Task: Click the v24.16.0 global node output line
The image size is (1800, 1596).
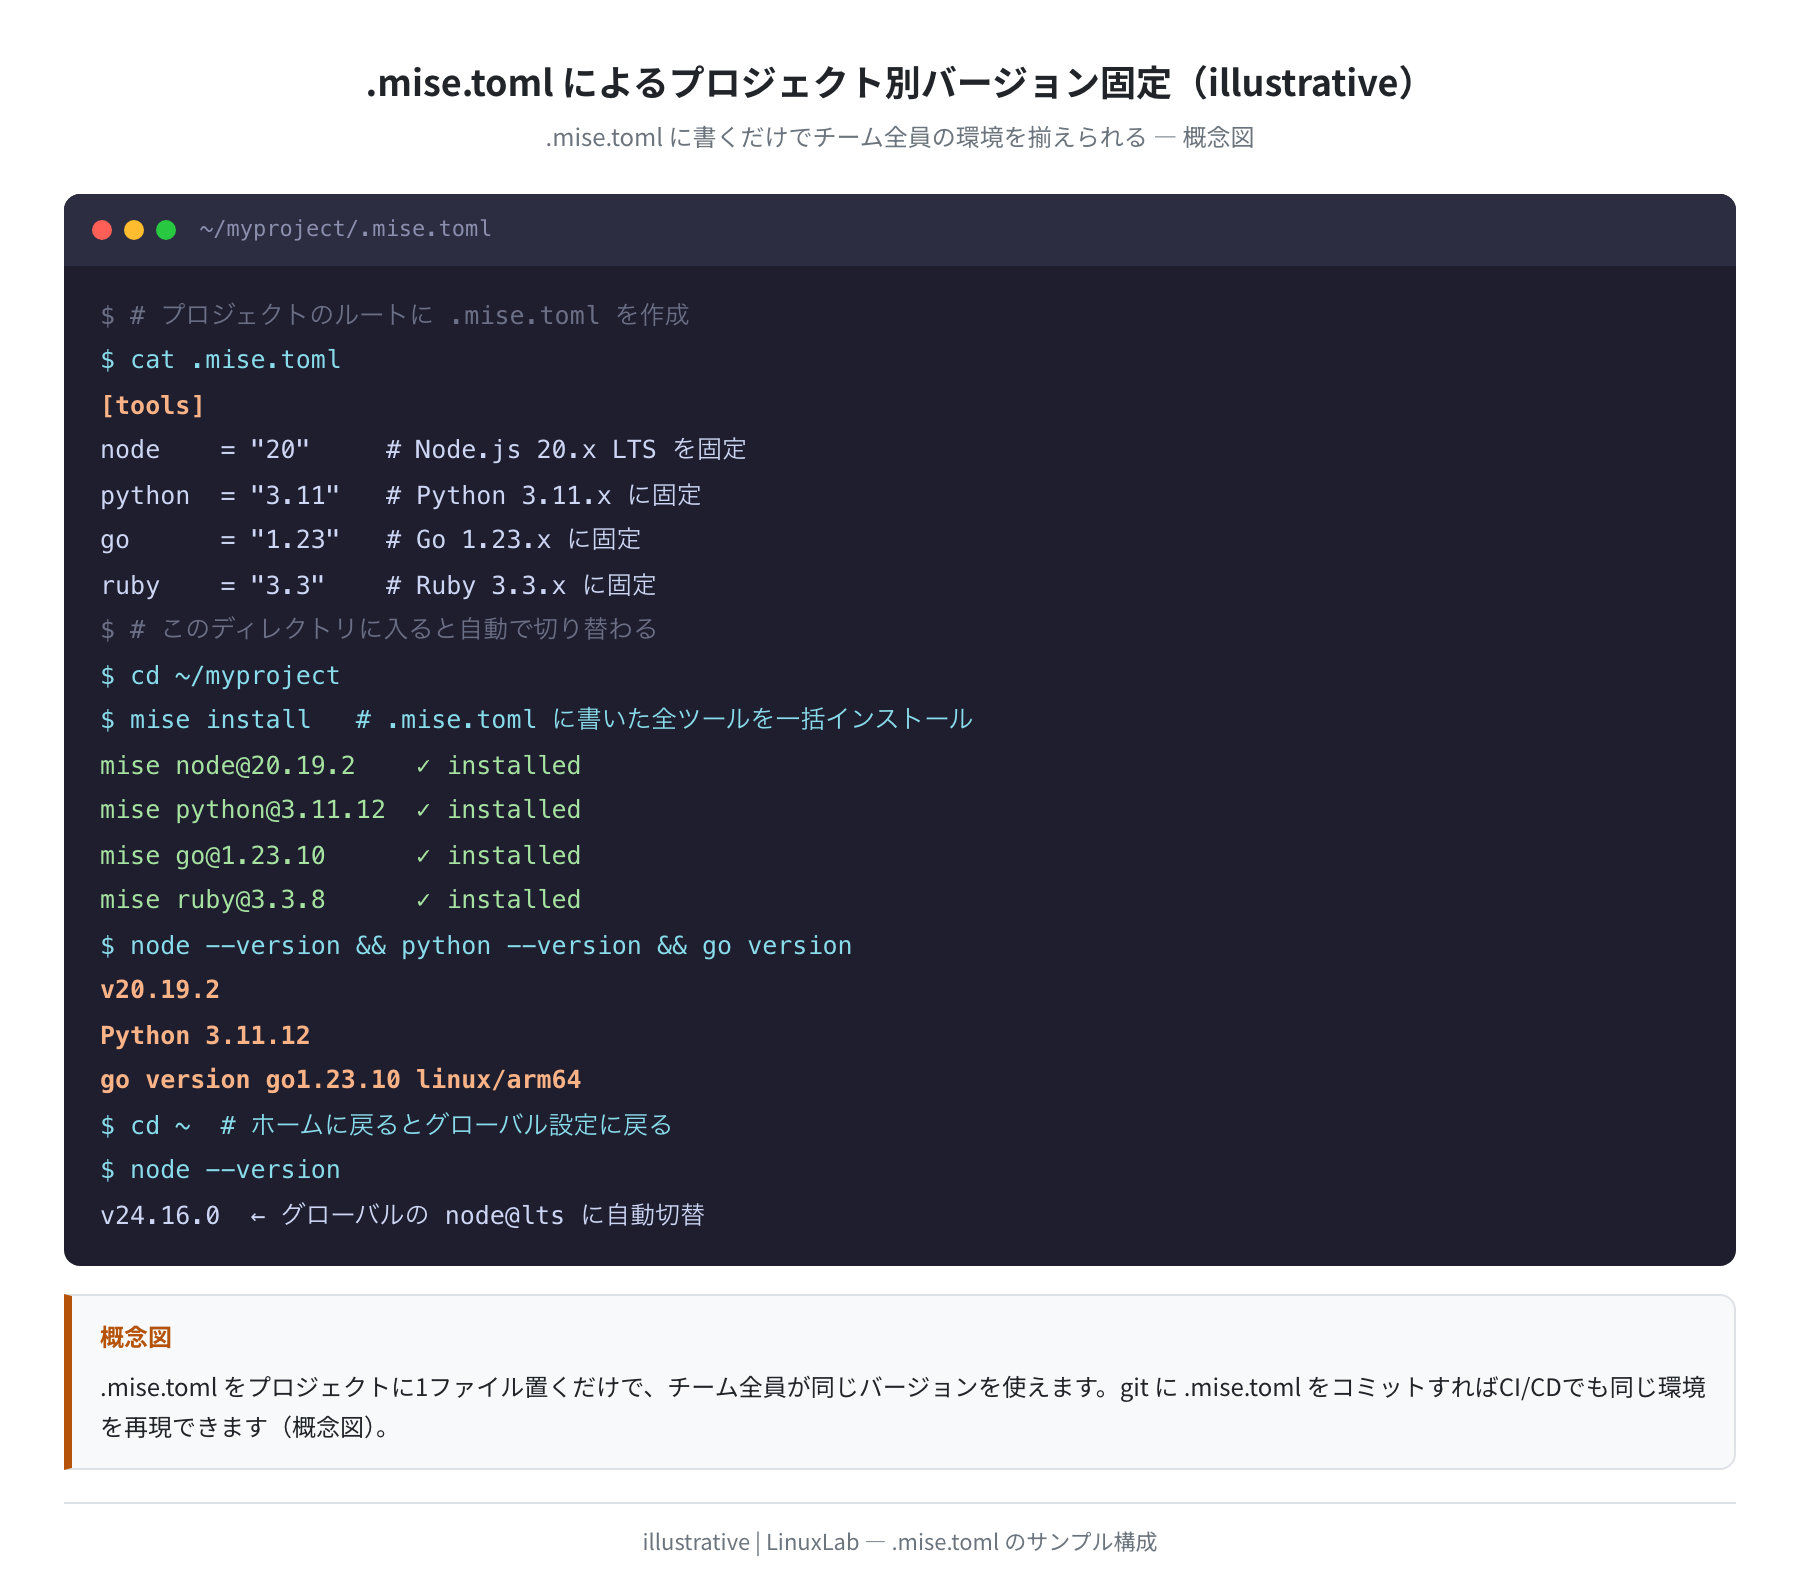Action: point(403,1215)
